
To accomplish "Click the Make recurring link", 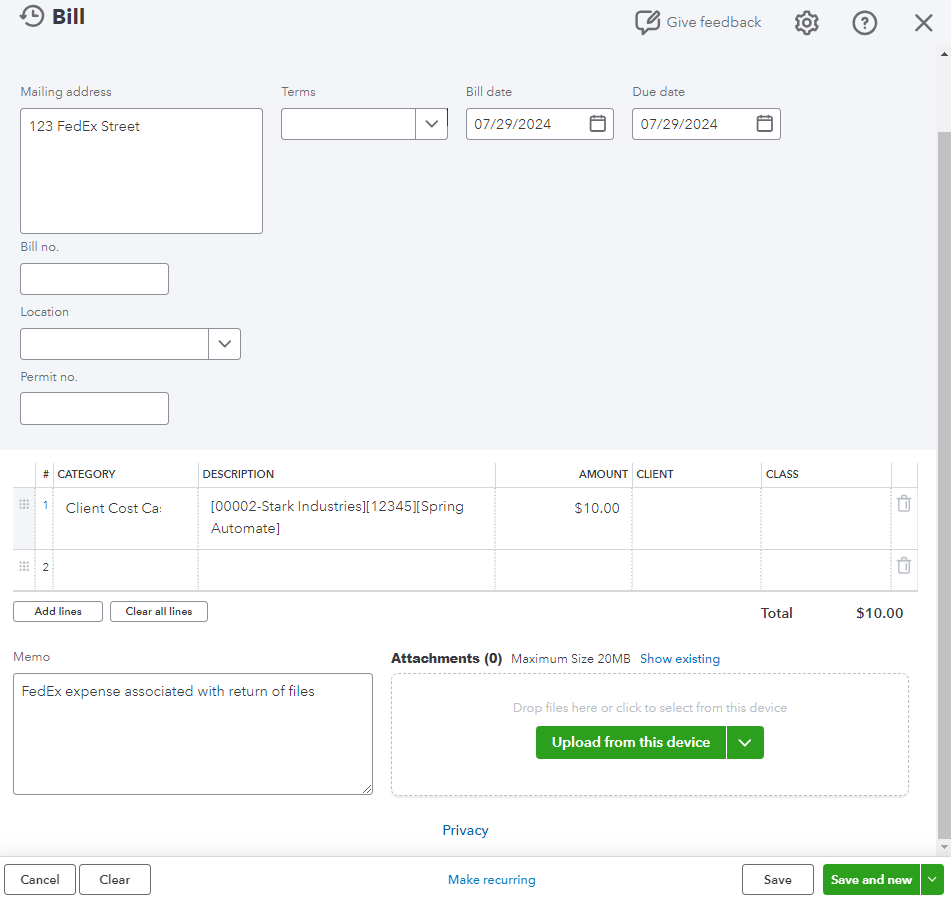I will (x=491, y=880).
